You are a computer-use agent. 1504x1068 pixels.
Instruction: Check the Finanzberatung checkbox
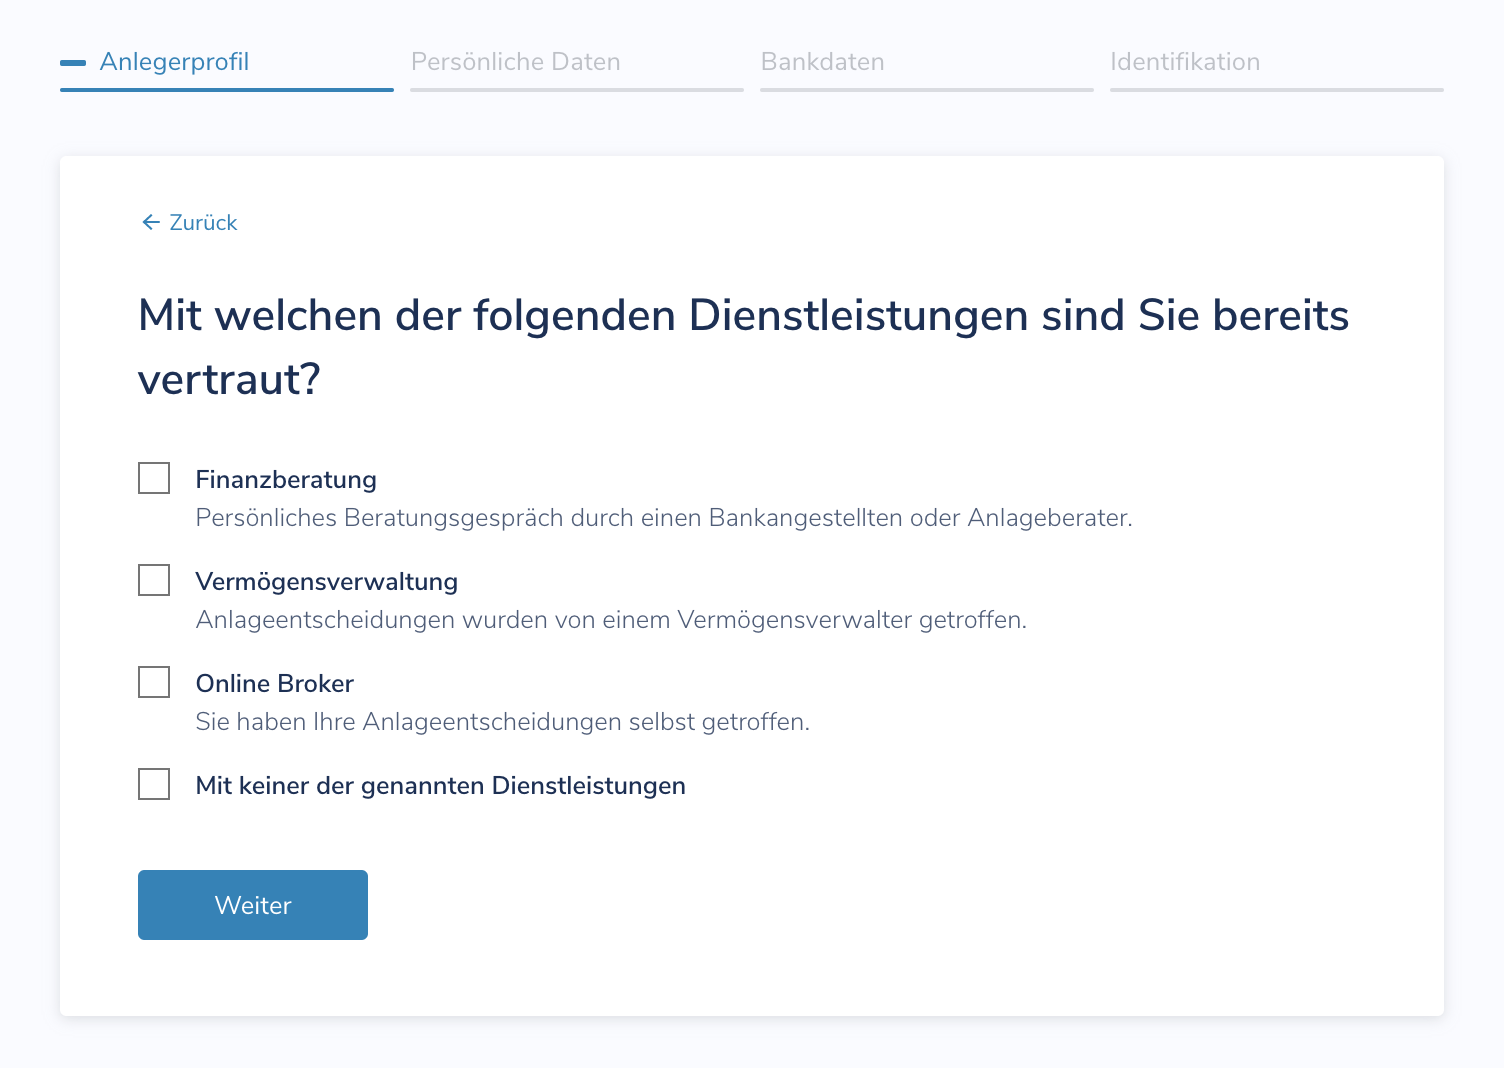(154, 478)
